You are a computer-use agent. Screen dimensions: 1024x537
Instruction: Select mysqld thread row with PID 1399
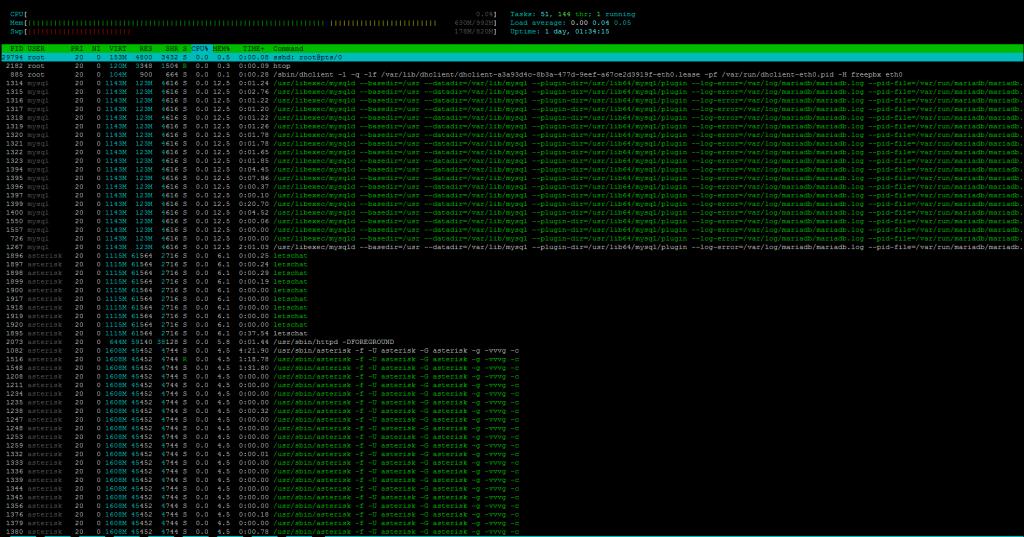512,204
